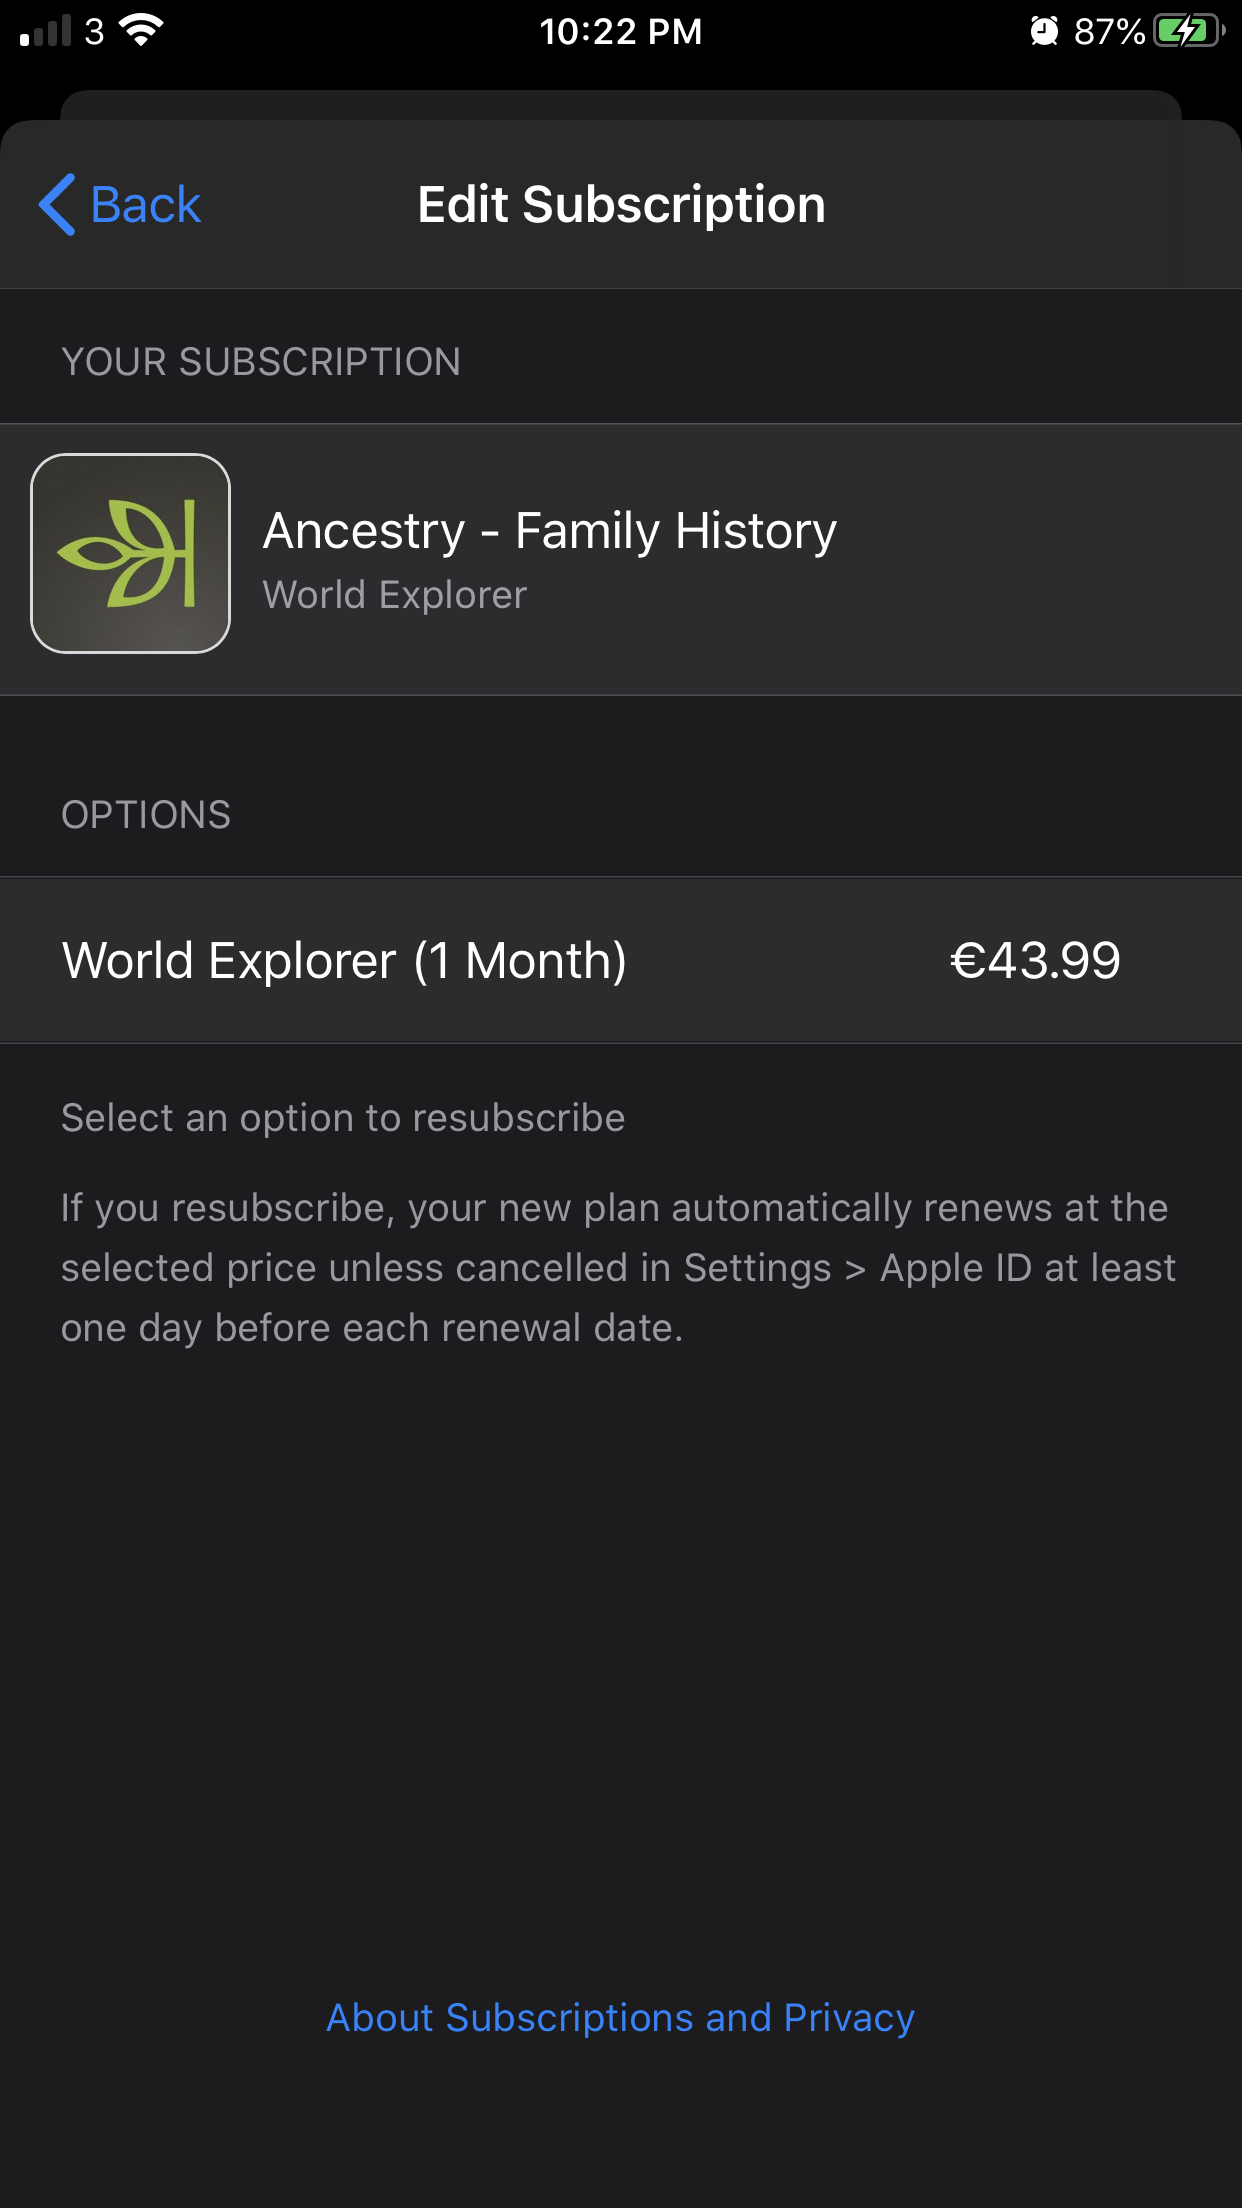The image size is (1242, 2208).
Task: Go back using the Back label
Action: tap(146, 205)
